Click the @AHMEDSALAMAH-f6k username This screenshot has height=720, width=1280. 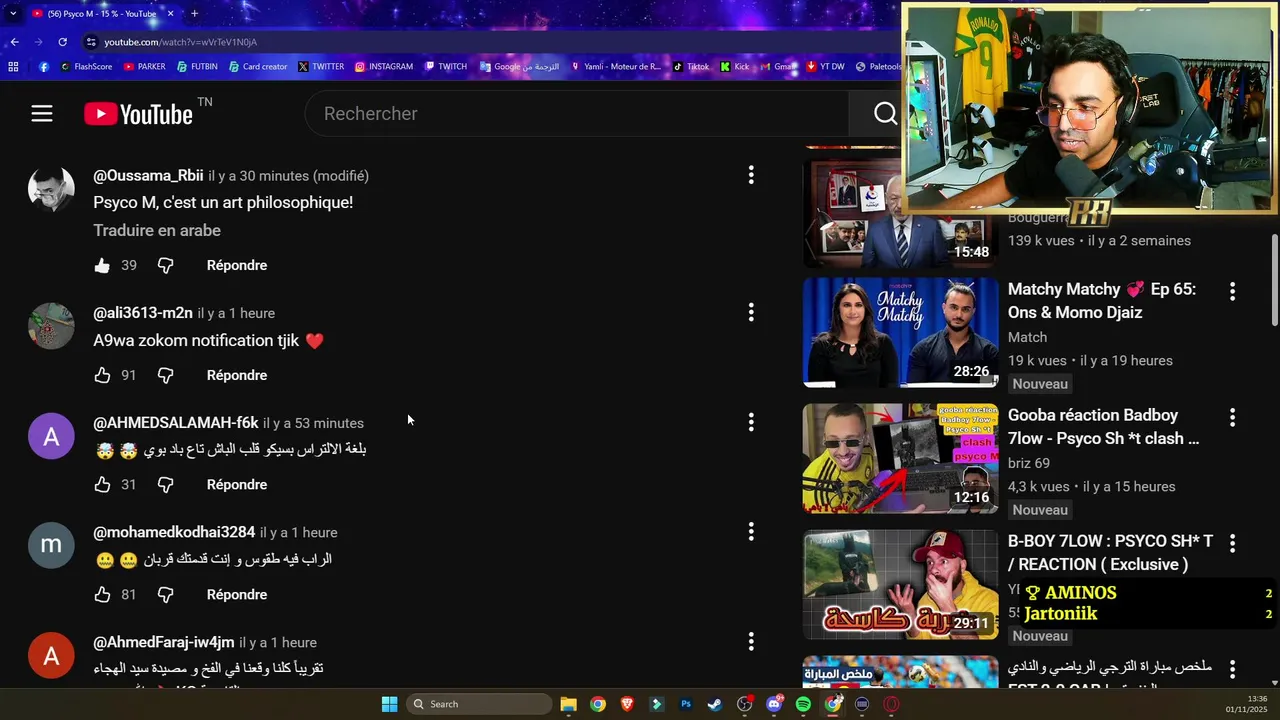176,423
